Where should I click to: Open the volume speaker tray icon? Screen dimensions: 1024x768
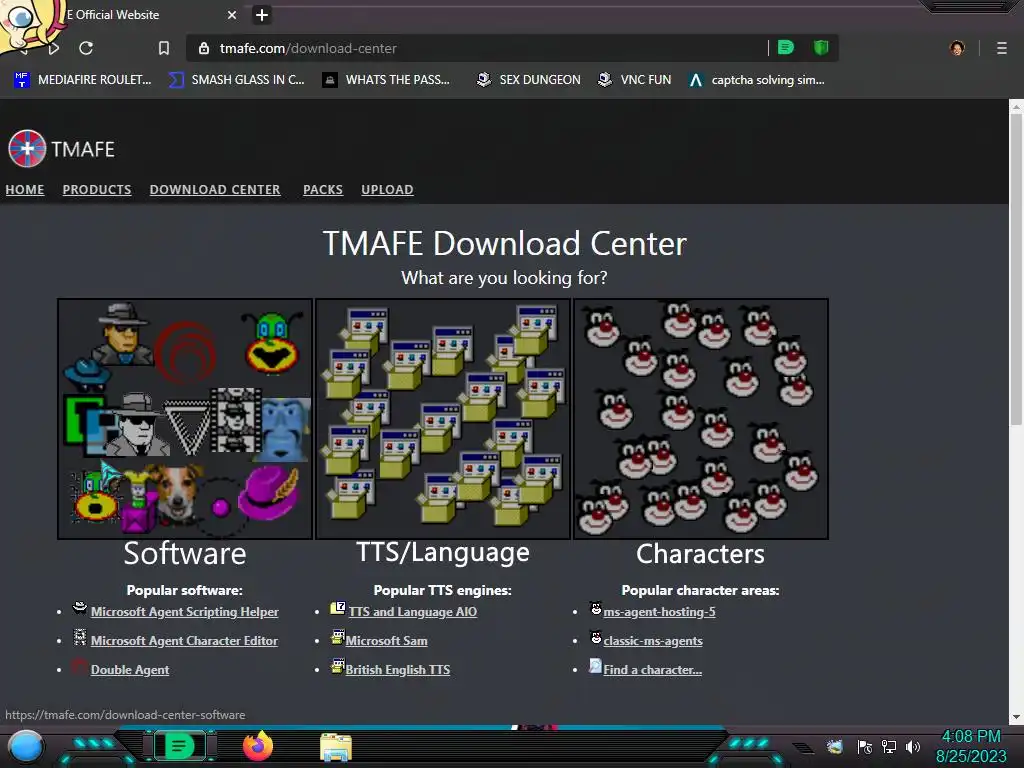[x=912, y=747]
